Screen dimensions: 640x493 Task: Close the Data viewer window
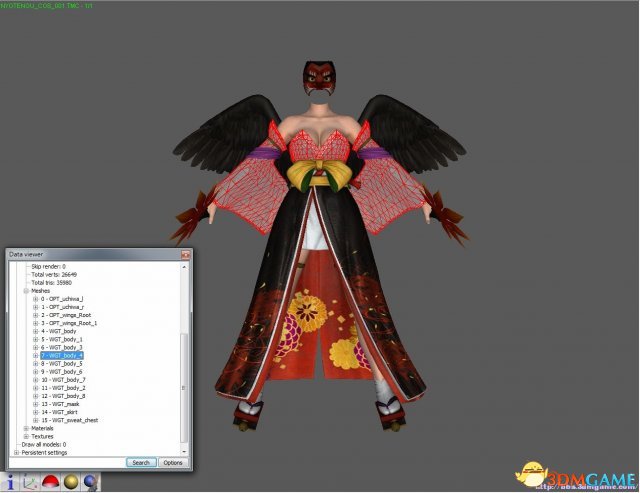click(x=185, y=255)
